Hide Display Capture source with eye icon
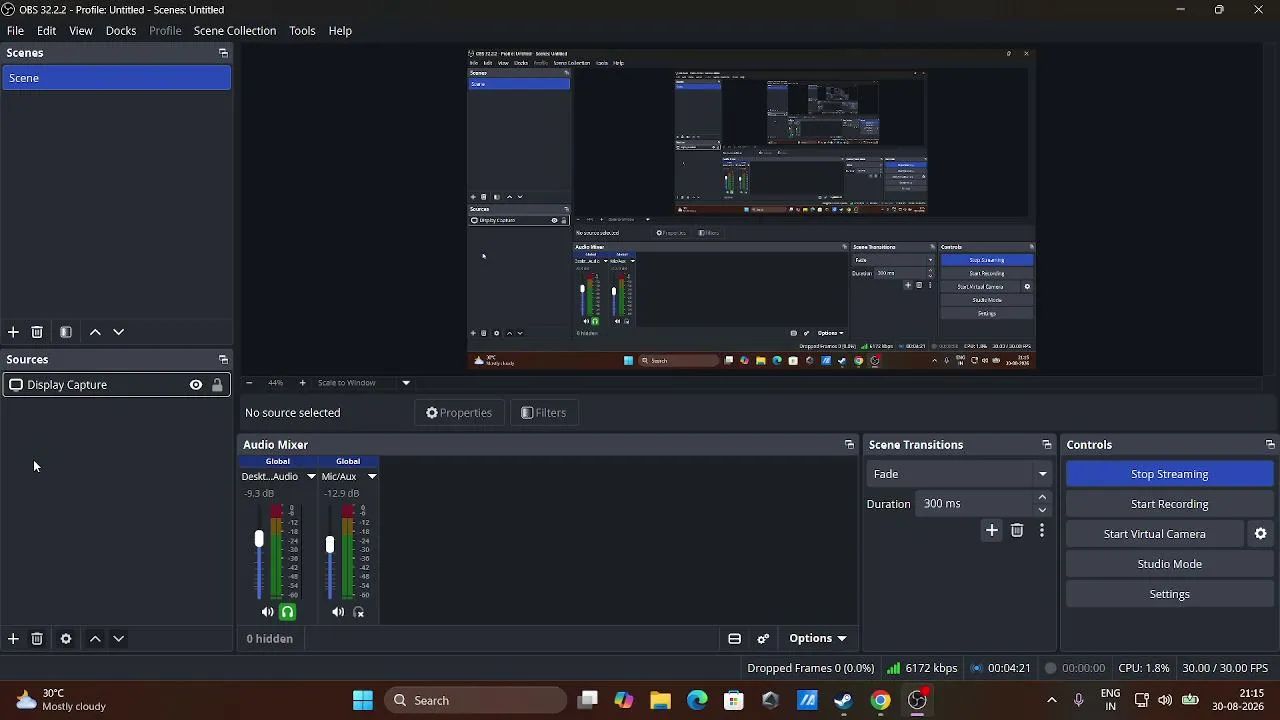1280x720 pixels. [x=196, y=385]
